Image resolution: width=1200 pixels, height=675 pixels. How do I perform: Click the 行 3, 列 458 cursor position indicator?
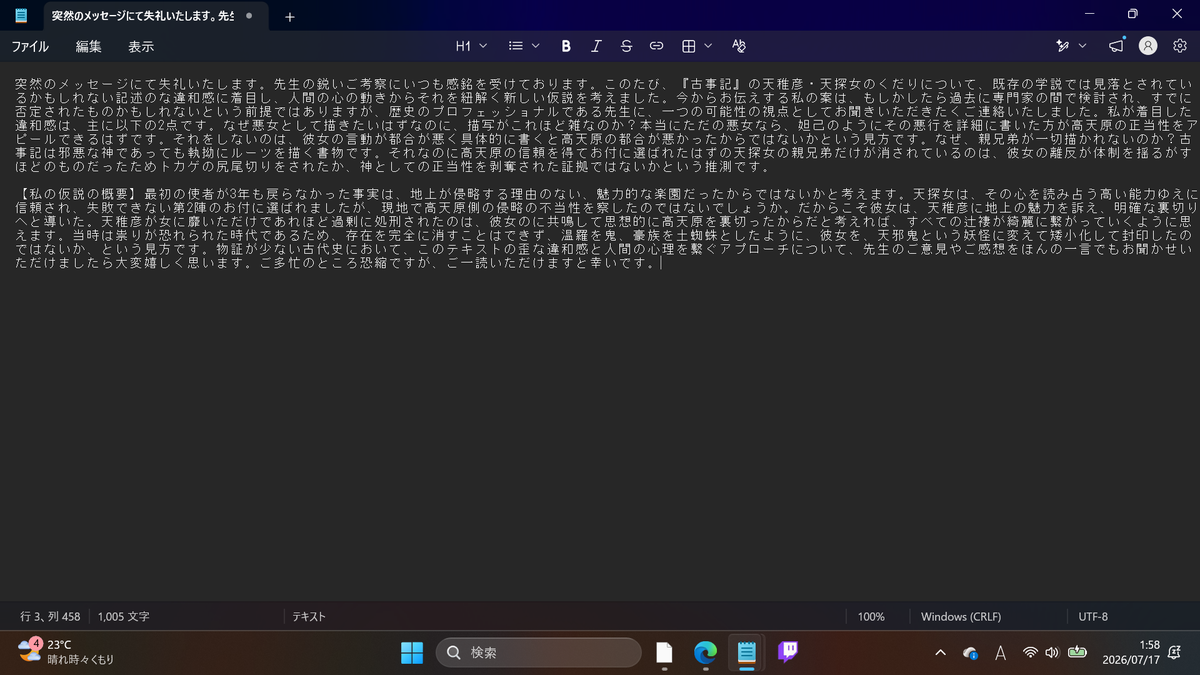[x=50, y=617]
